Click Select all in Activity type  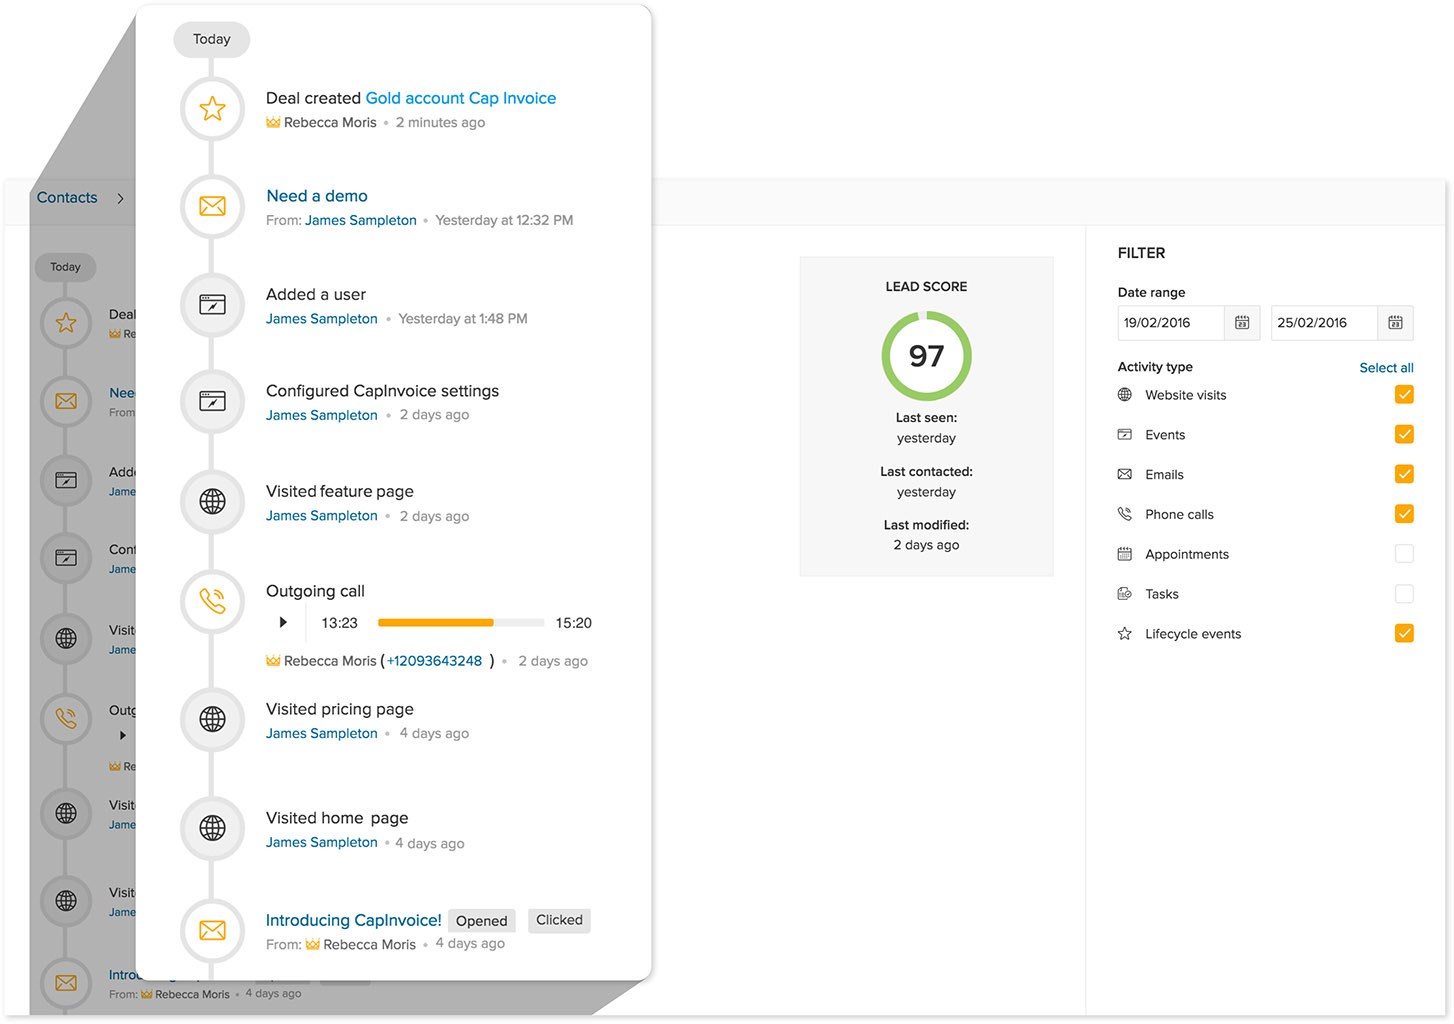coord(1386,368)
